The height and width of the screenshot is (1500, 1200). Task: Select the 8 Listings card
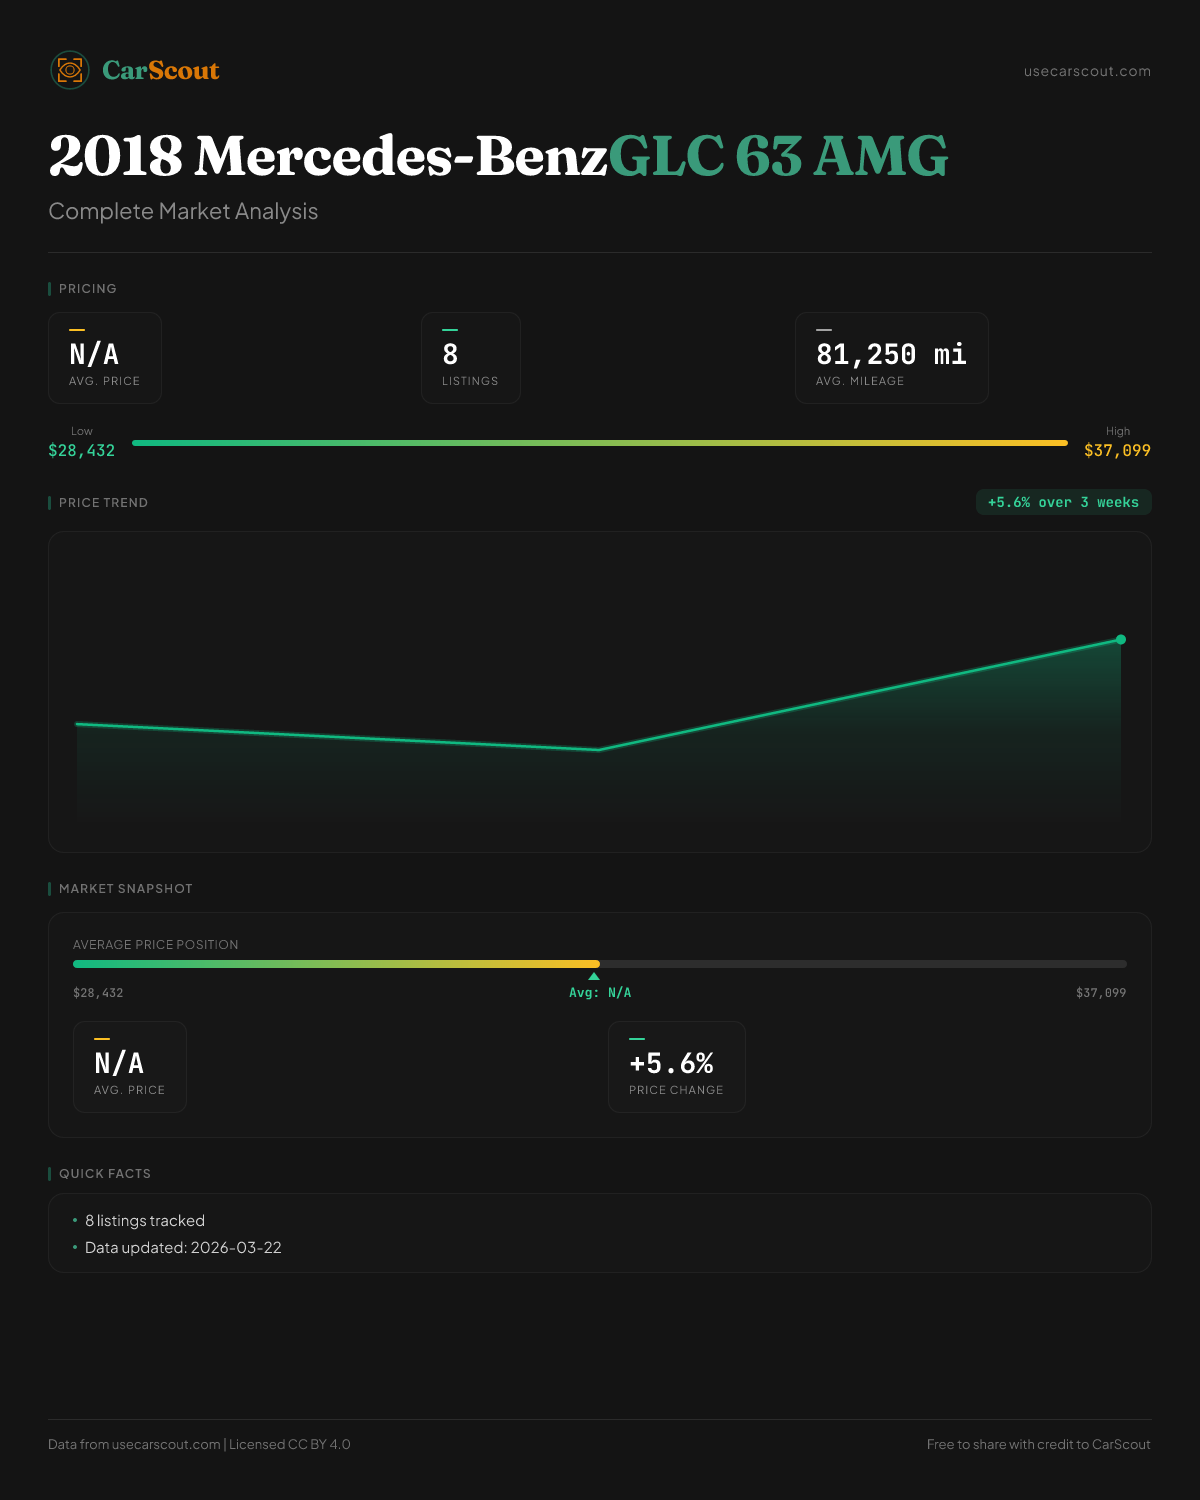click(470, 358)
